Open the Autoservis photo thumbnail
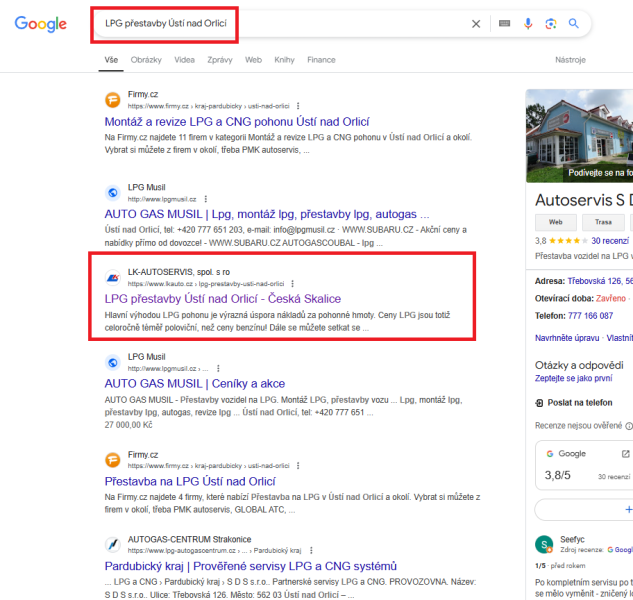 pos(579,136)
